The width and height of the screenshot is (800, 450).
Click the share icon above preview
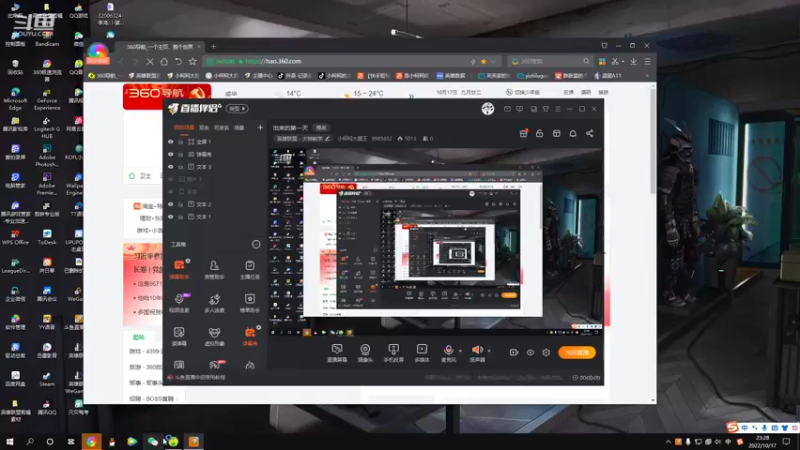(590, 133)
